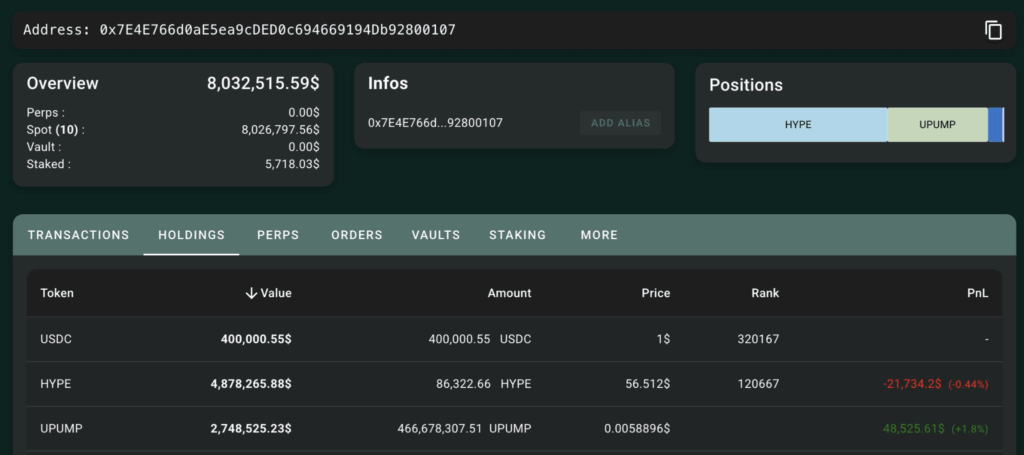The image size is (1024, 455).
Task: Open the Transactions tab
Action: tap(78, 235)
